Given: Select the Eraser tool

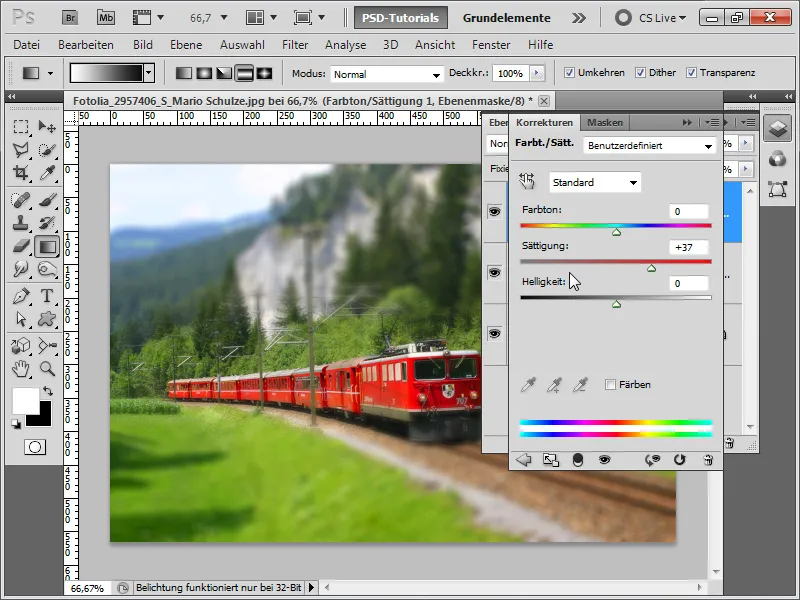Looking at the screenshot, I should (x=21, y=246).
